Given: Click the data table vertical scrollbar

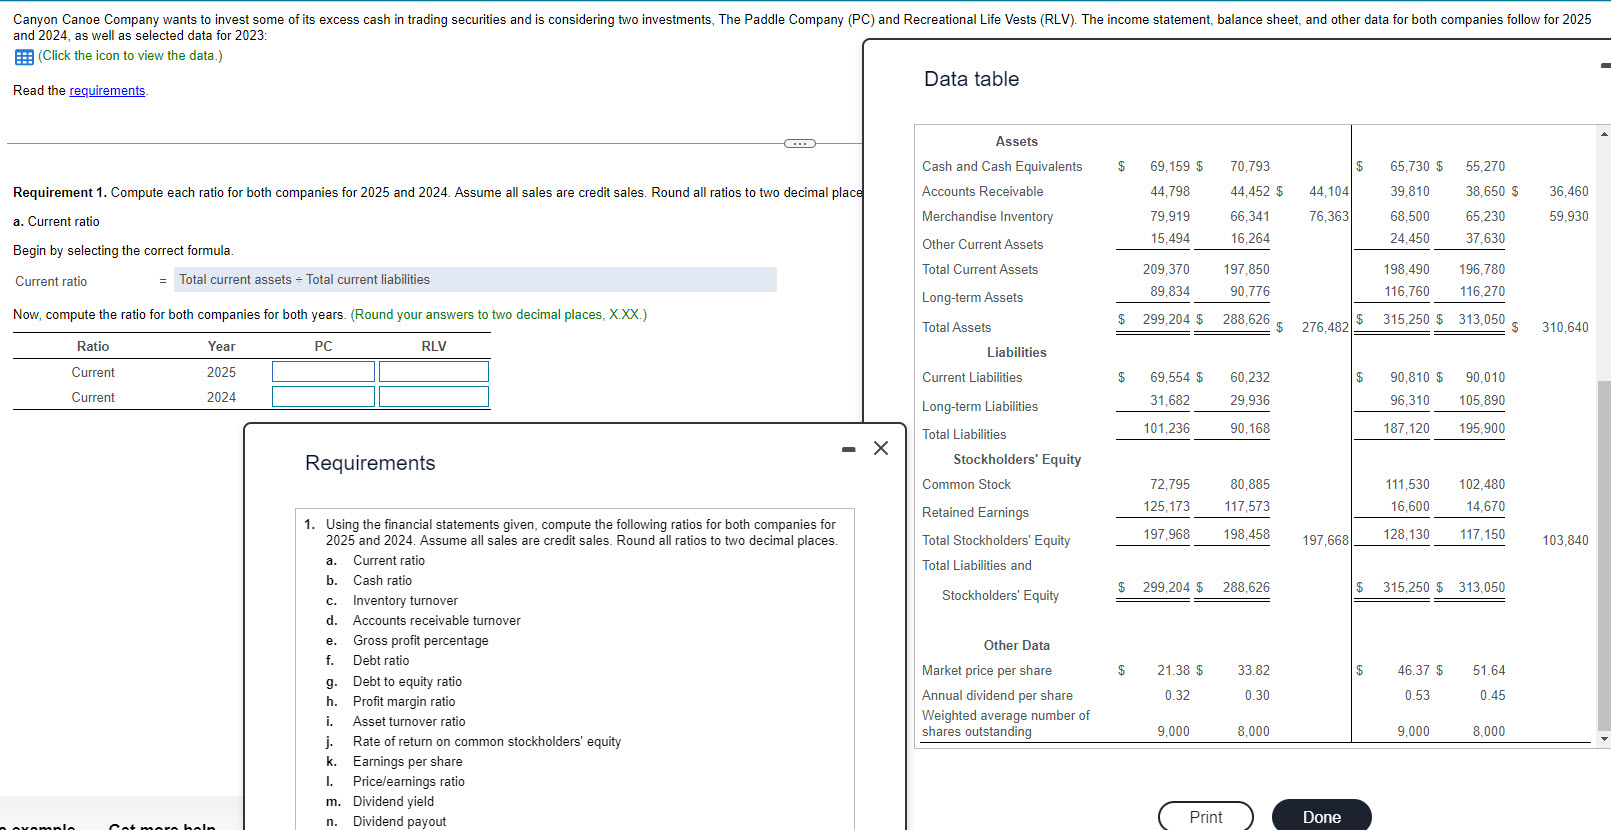Looking at the screenshot, I should coord(1604,555).
